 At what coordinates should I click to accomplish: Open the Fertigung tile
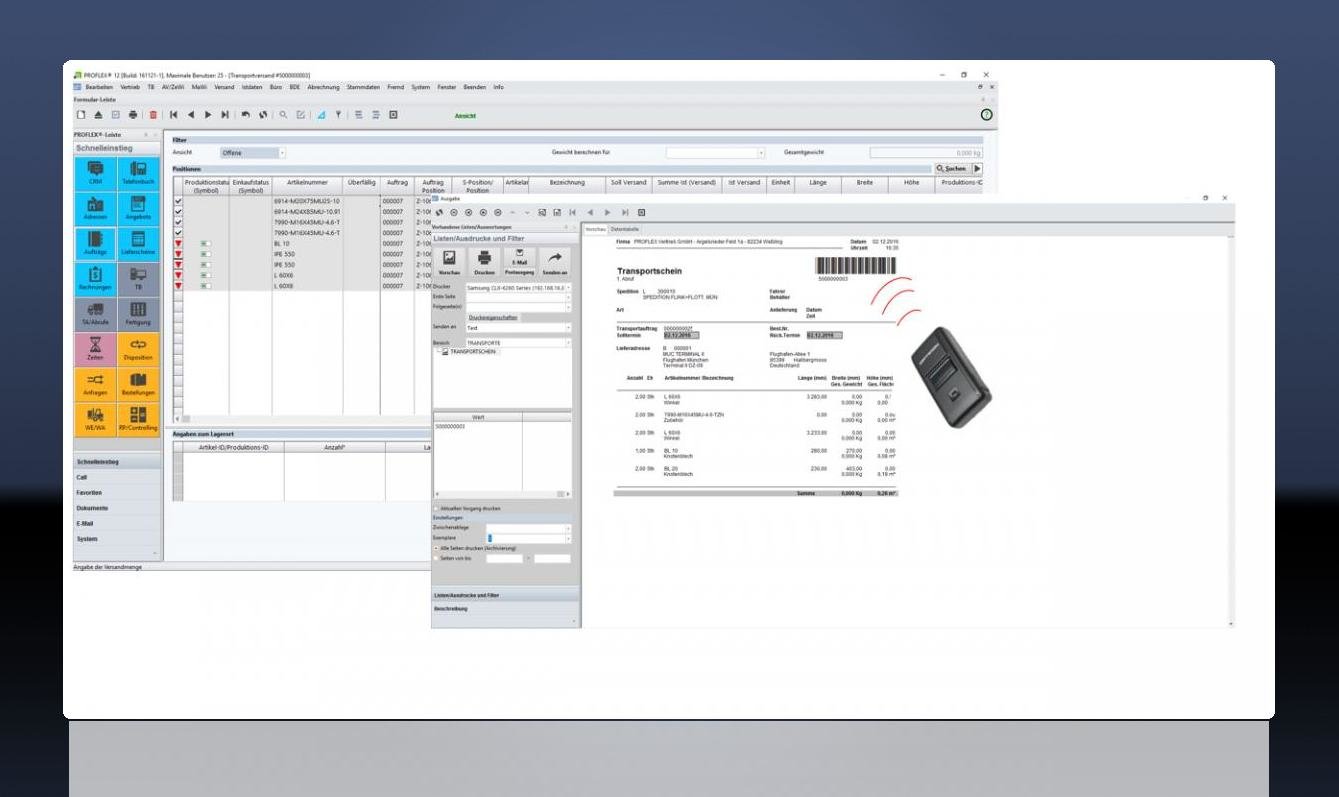(138, 314)
